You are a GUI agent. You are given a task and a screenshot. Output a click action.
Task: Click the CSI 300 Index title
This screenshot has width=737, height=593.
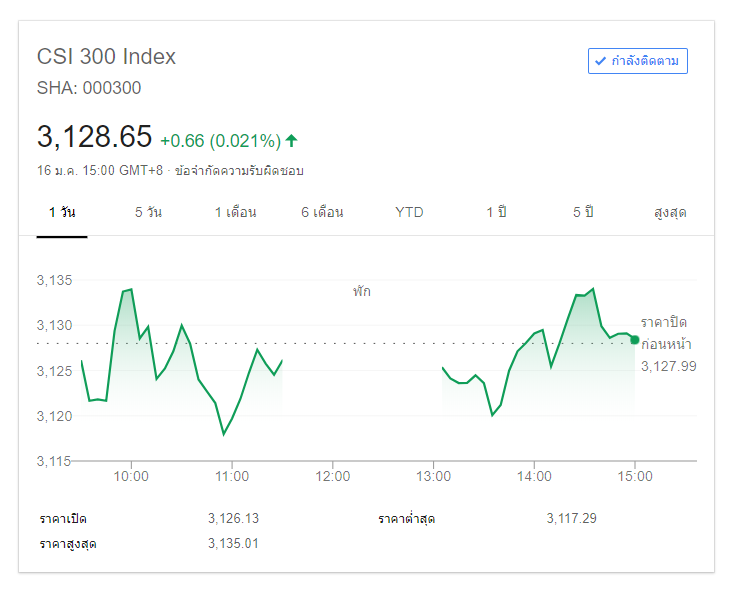point(106,57)
